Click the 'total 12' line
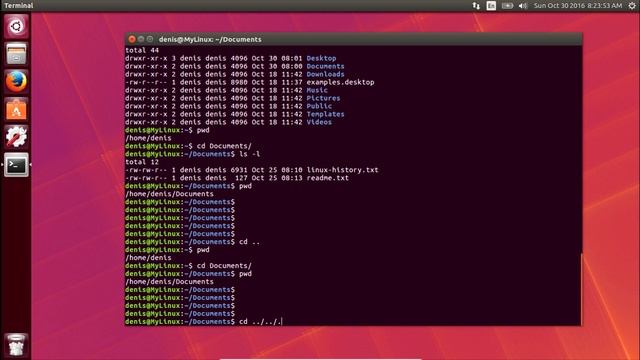The image size is (640, 360). click(x=142, y=162)
